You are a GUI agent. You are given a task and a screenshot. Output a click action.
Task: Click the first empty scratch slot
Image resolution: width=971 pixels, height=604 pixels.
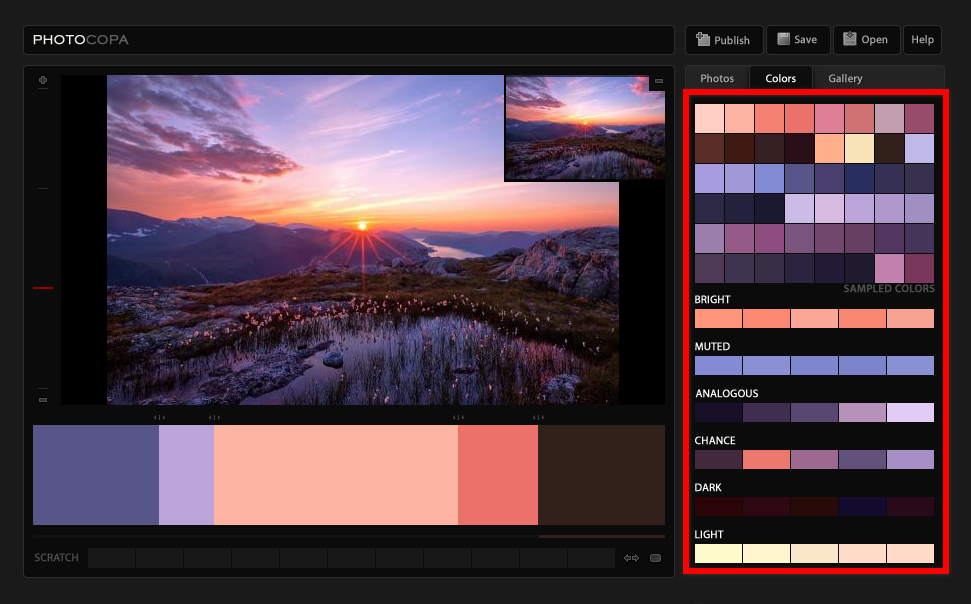tap(111, 558)
